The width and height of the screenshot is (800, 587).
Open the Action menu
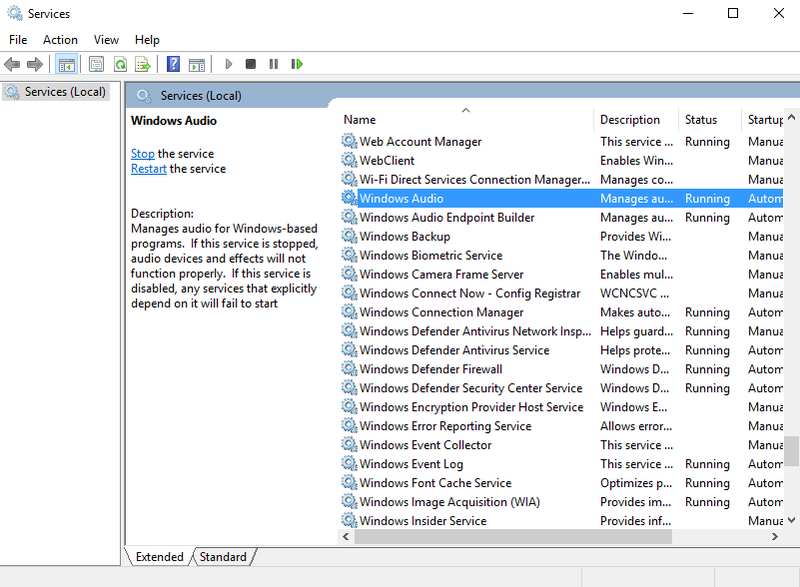click(x=60, y=40)
